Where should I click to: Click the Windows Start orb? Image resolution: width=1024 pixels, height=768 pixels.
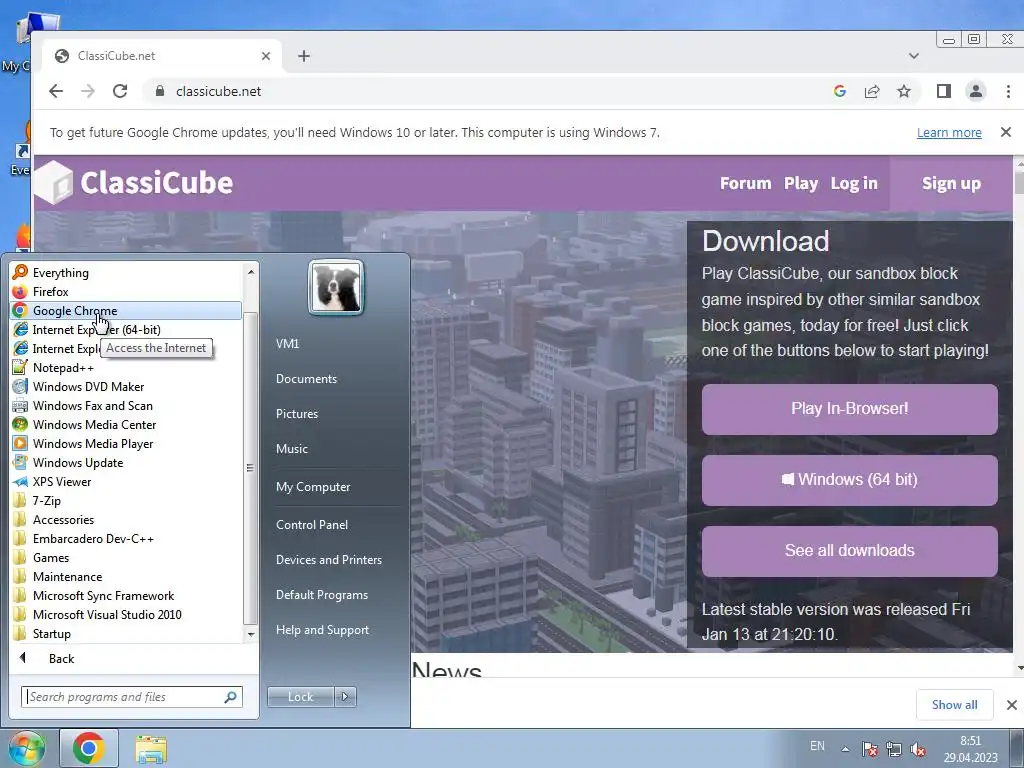[x=26, y=748]
